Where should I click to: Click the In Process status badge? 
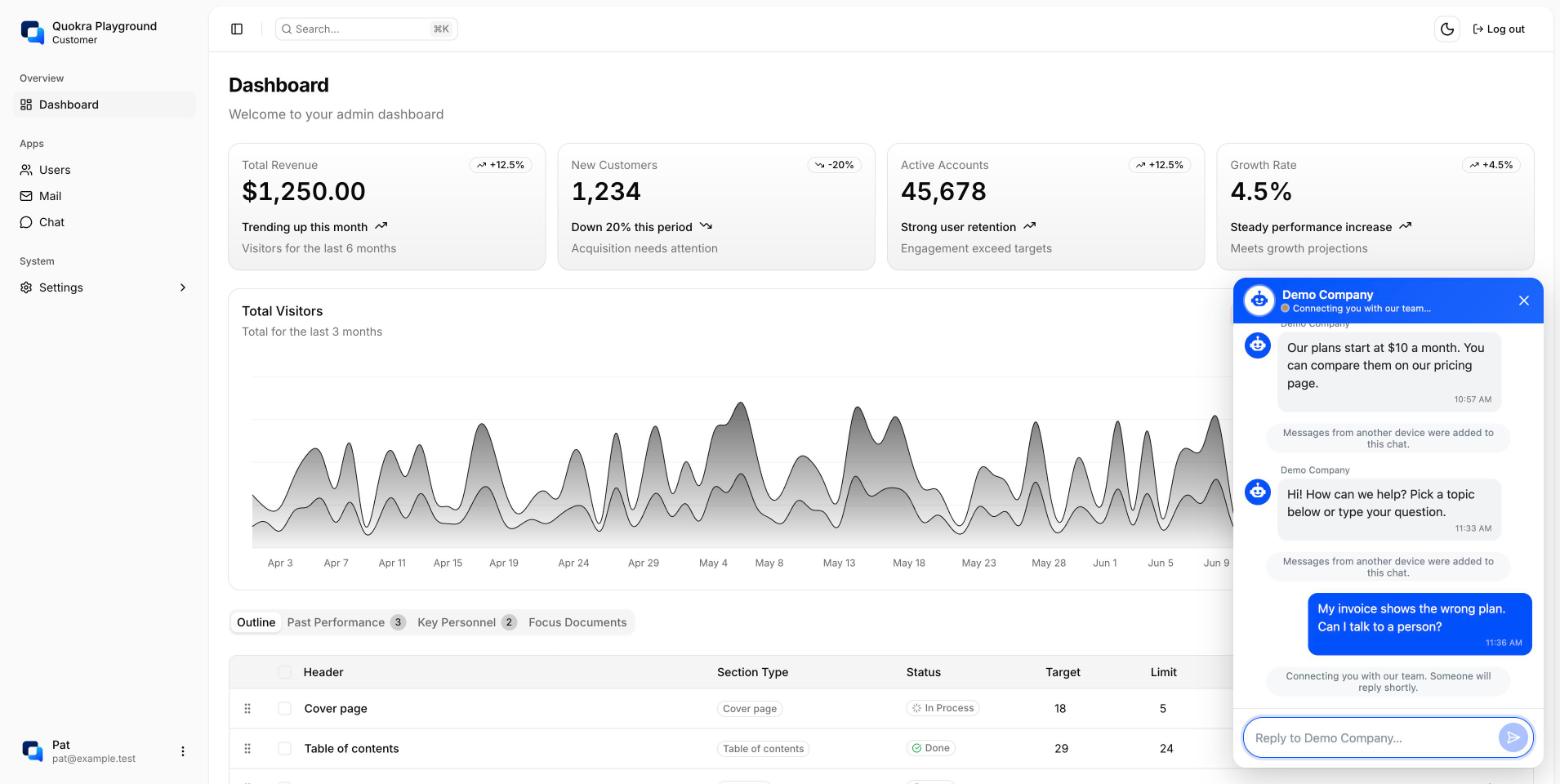click(943, 708)
